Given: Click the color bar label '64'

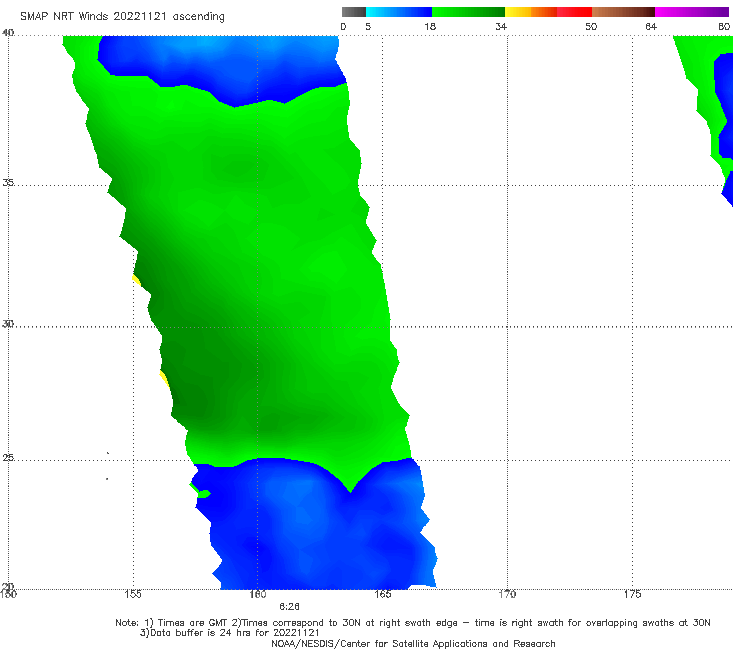Looking at the screenshot, I should pos(651,27).
